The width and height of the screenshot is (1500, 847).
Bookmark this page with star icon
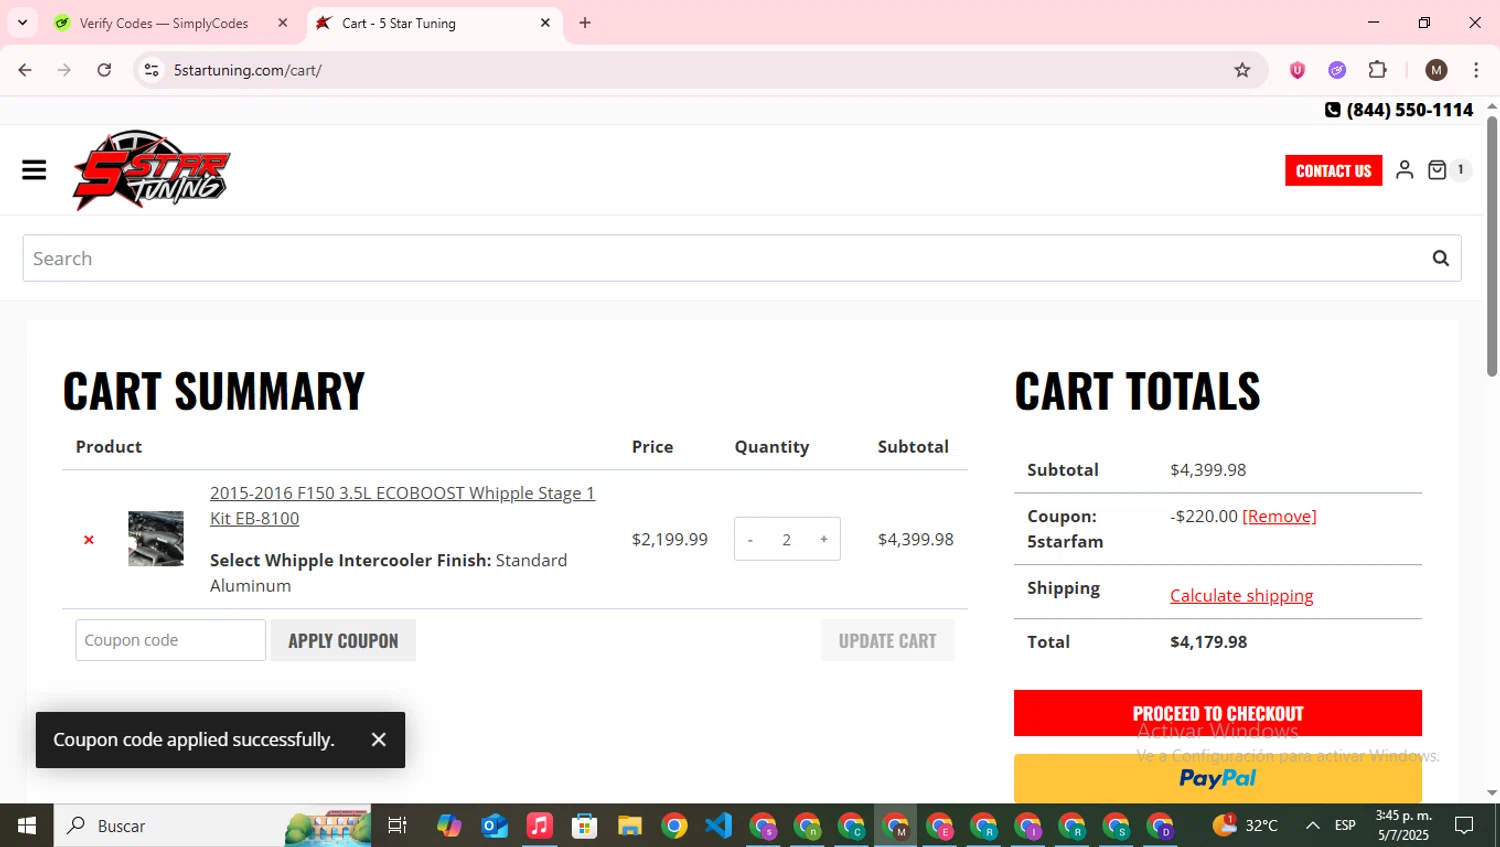1242,70
